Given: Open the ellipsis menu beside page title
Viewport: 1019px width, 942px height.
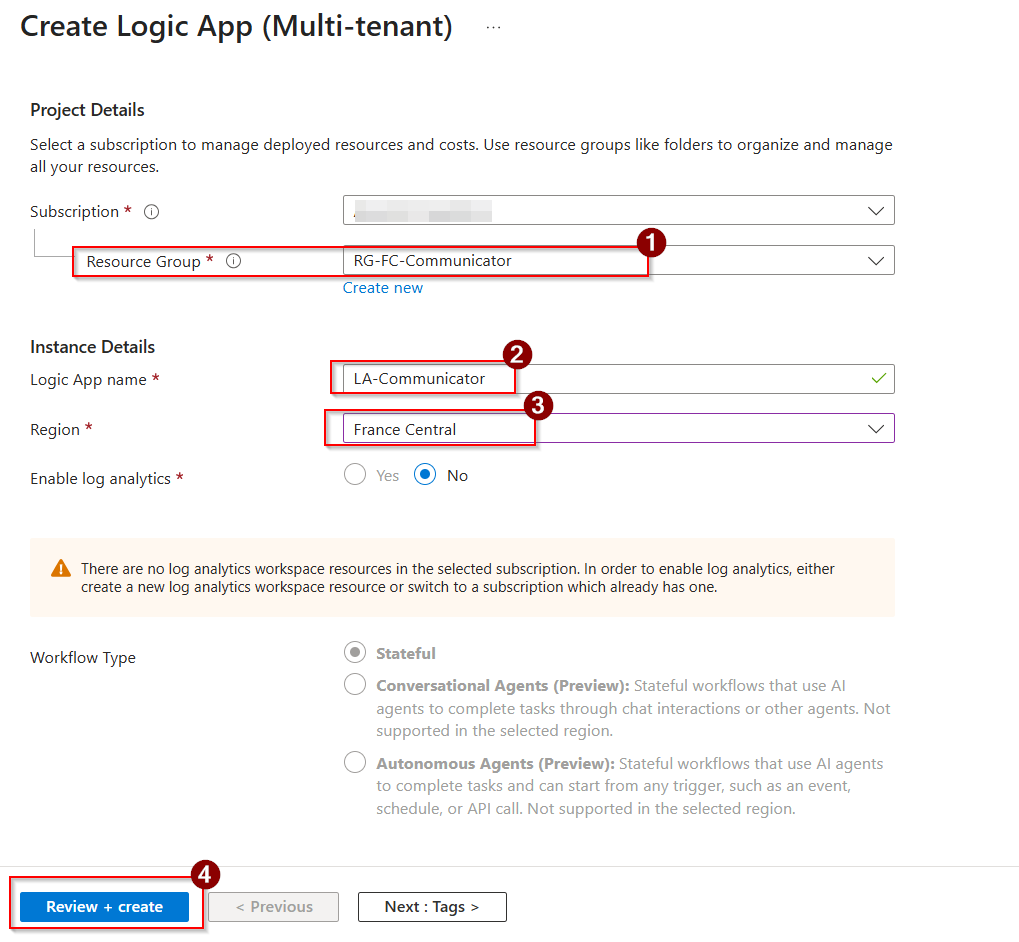Looking at the screenshot, I should pyautogui.click(x=493, y=28).
